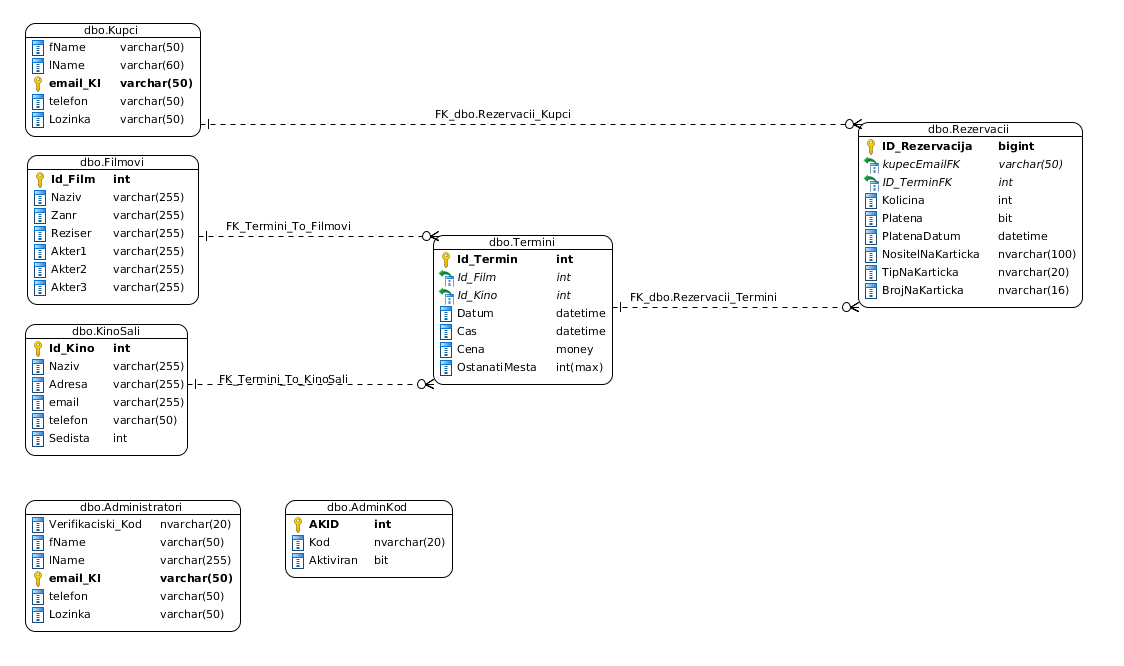Image resolution: width=1124 pixels, height=666 pixels.
Task: Click the key icon next to ID_Rezervacija
Action: click(871, 147)
